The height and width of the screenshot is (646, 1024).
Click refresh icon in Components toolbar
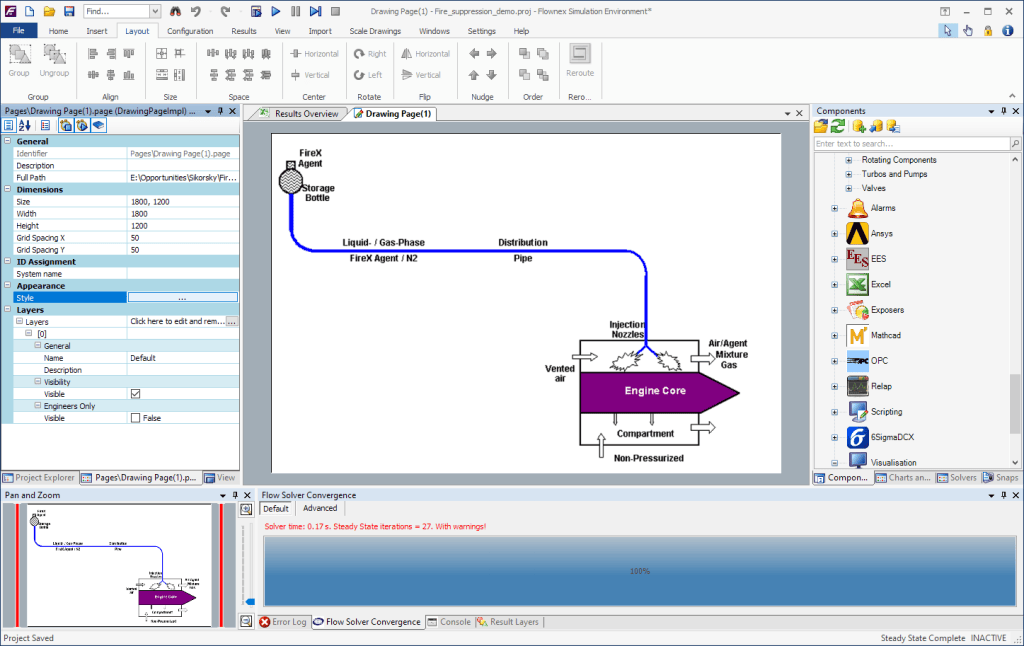pos(839,126)
